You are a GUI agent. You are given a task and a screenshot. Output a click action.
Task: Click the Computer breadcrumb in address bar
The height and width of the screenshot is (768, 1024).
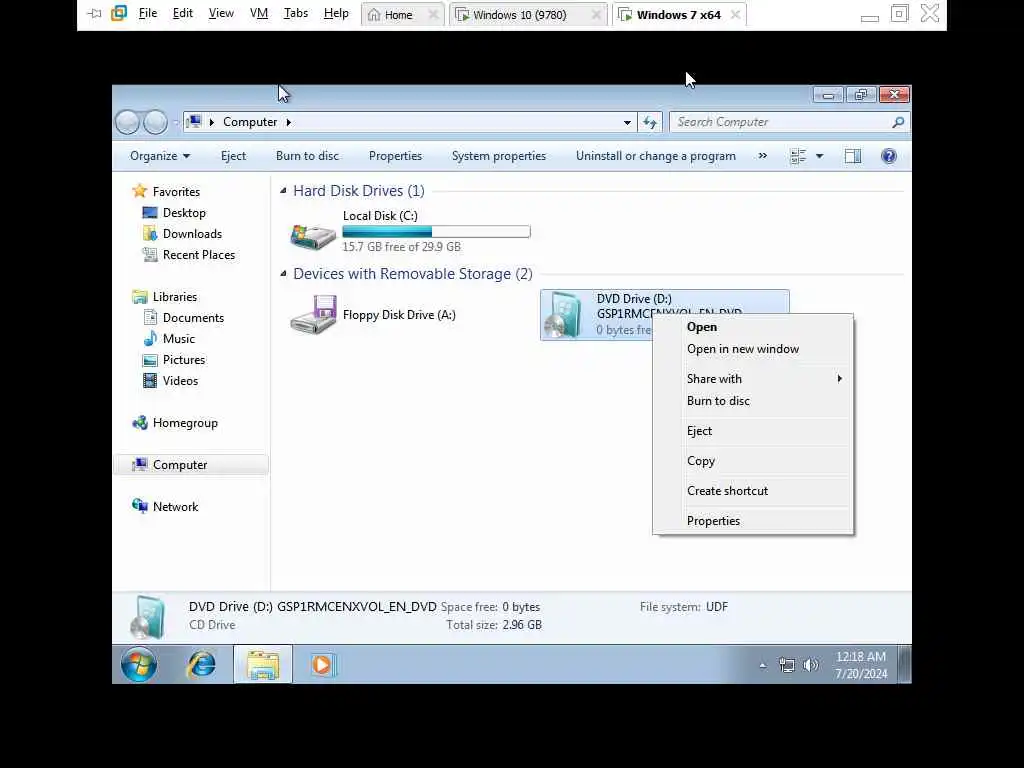[x=249, y=122]
